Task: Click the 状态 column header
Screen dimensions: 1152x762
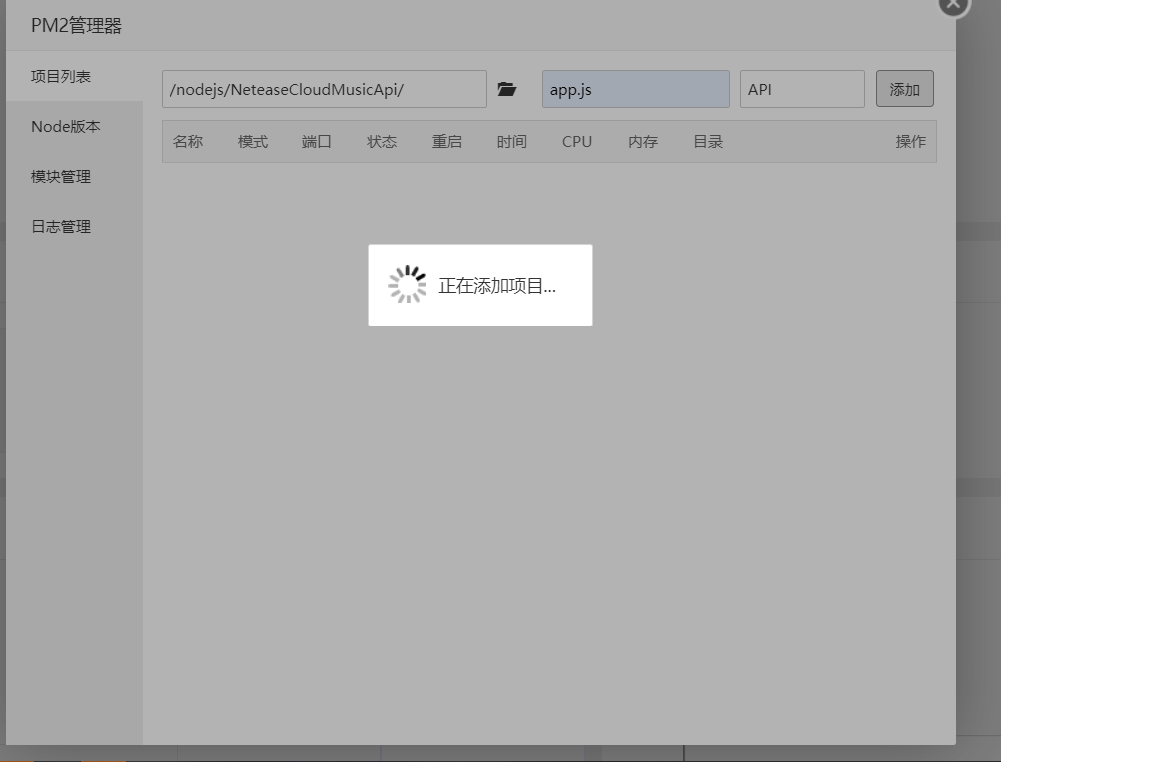Action: click(x=381, y=141)
